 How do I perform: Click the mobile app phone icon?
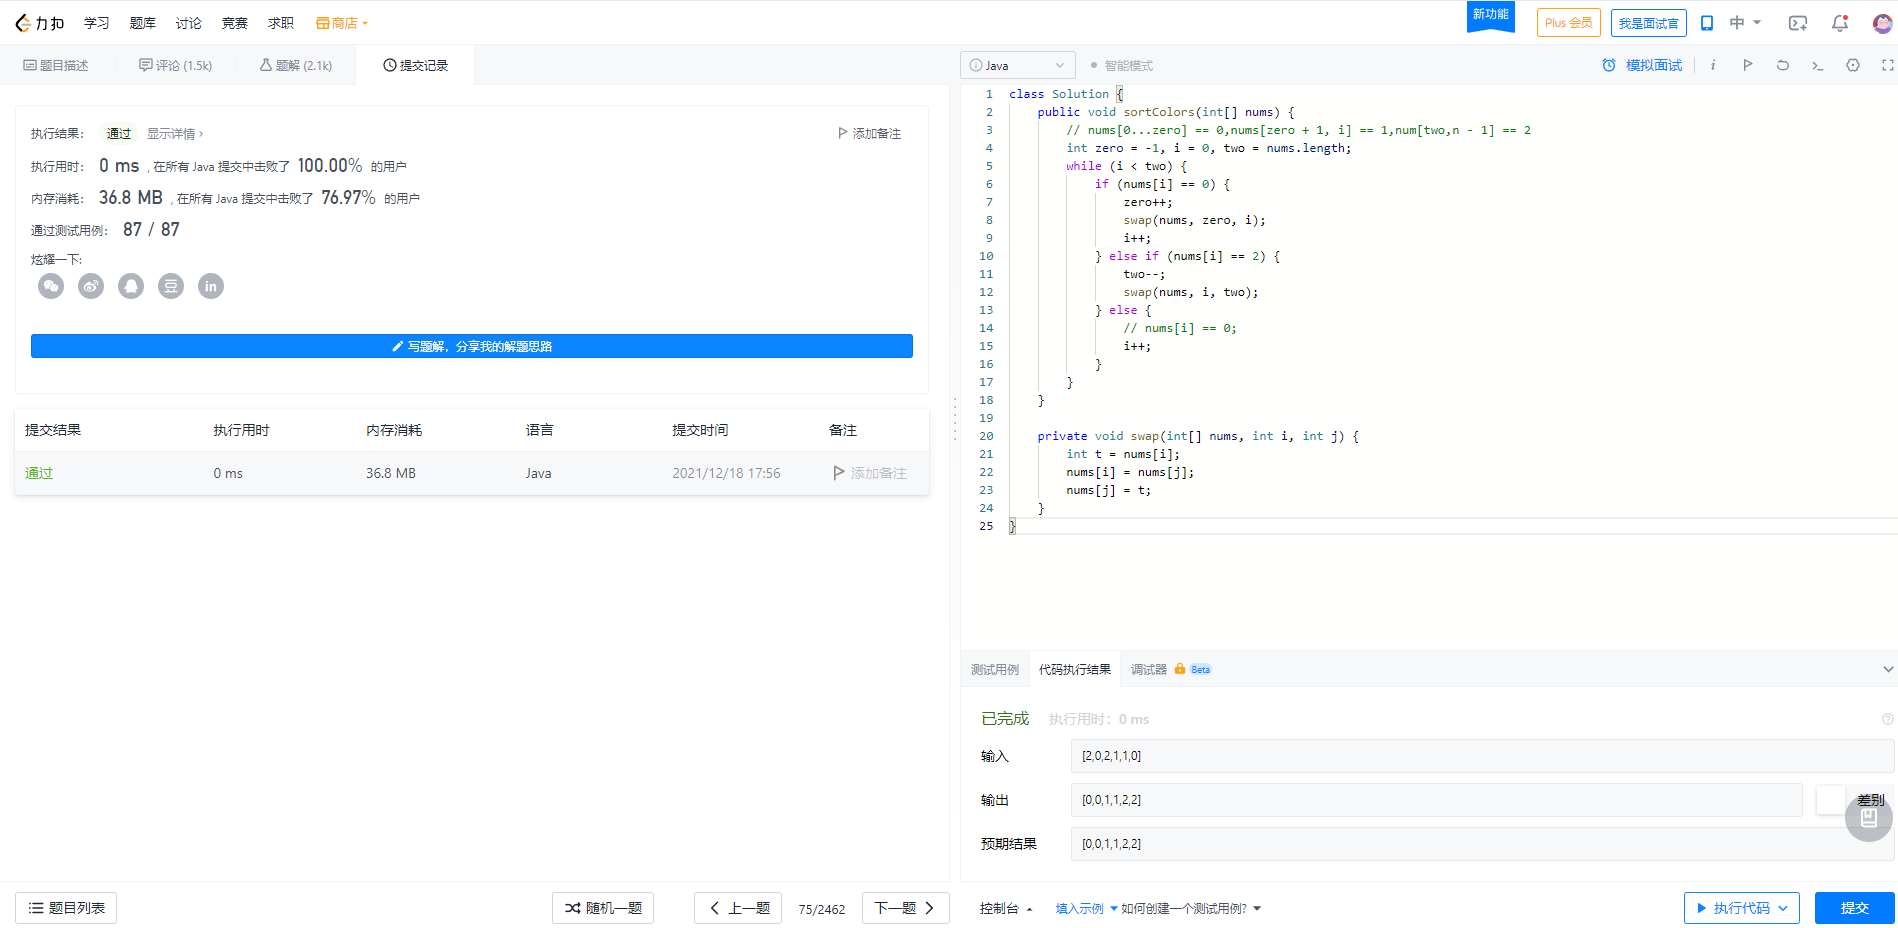[x=1707, y=23]
